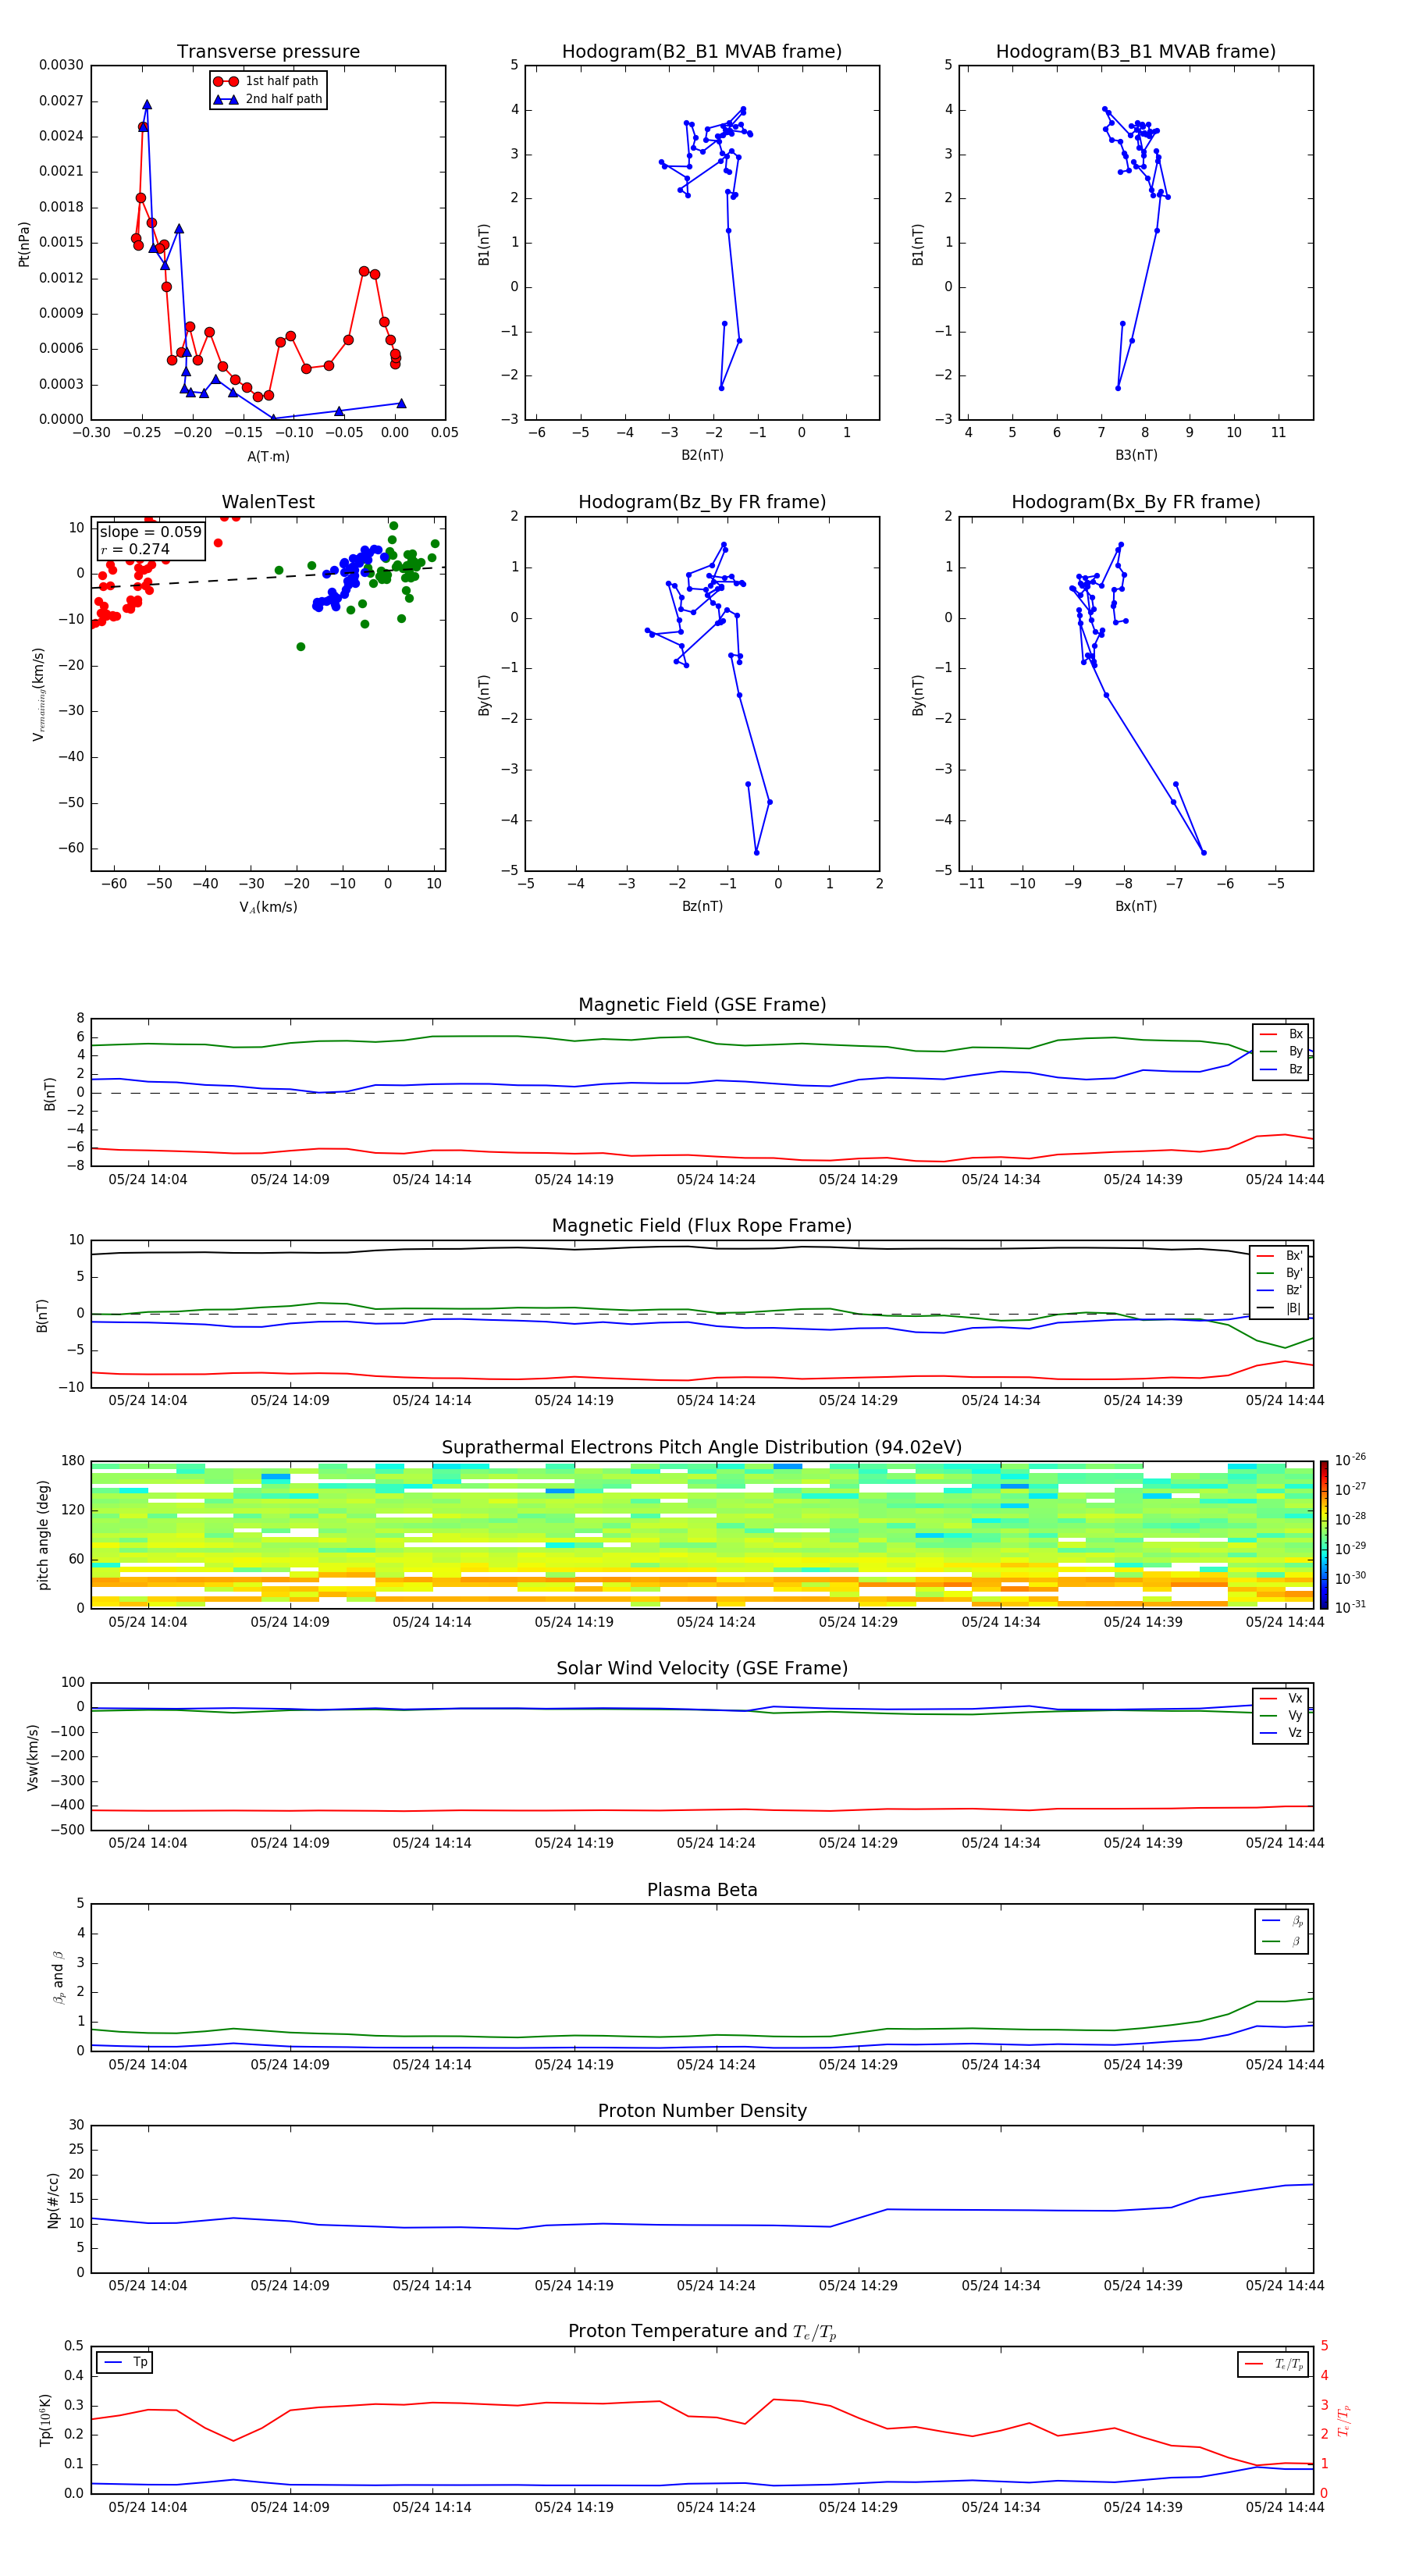Click the 'V_remaining(km/s)' y-axis label
The image size is (1405, 2576).
pos(39,694)
